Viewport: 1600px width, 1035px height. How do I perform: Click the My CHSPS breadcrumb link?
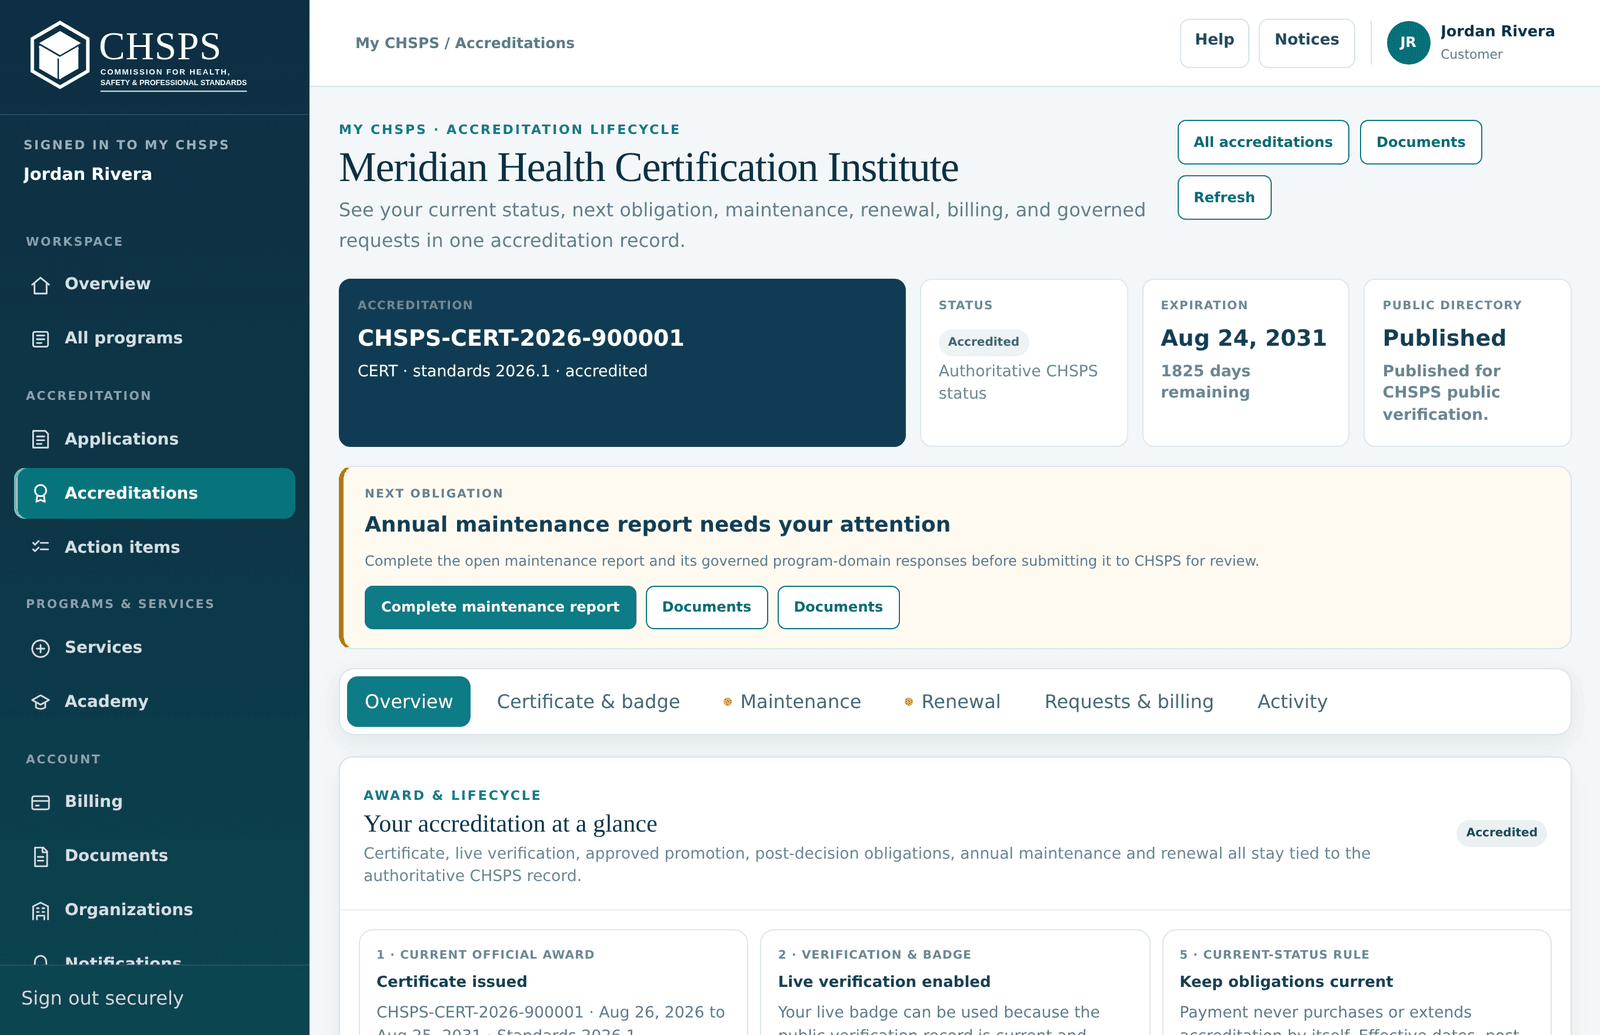[x=397, y=43]
